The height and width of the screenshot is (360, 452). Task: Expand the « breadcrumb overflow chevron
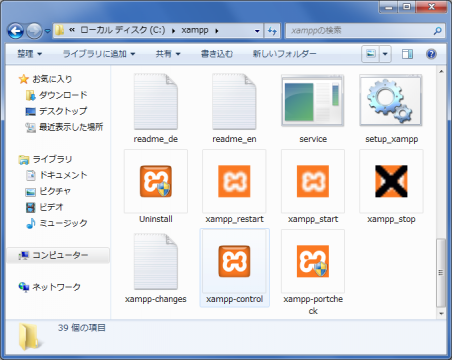click(x=71, y=30)
